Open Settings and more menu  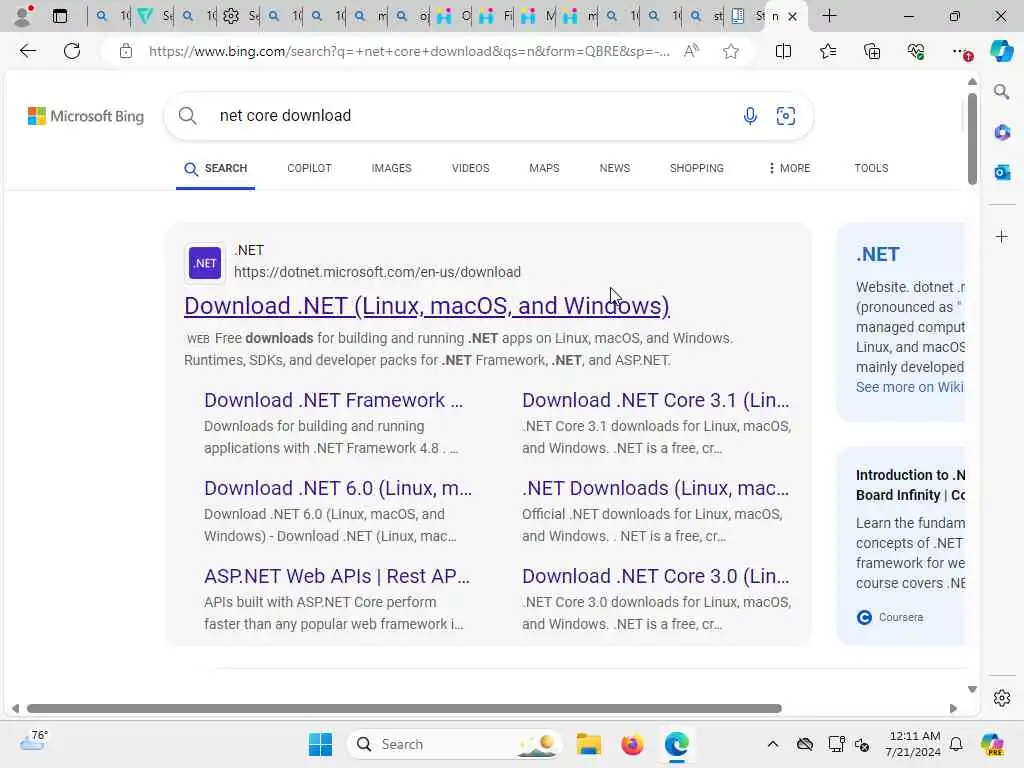(x=960, y=51)
